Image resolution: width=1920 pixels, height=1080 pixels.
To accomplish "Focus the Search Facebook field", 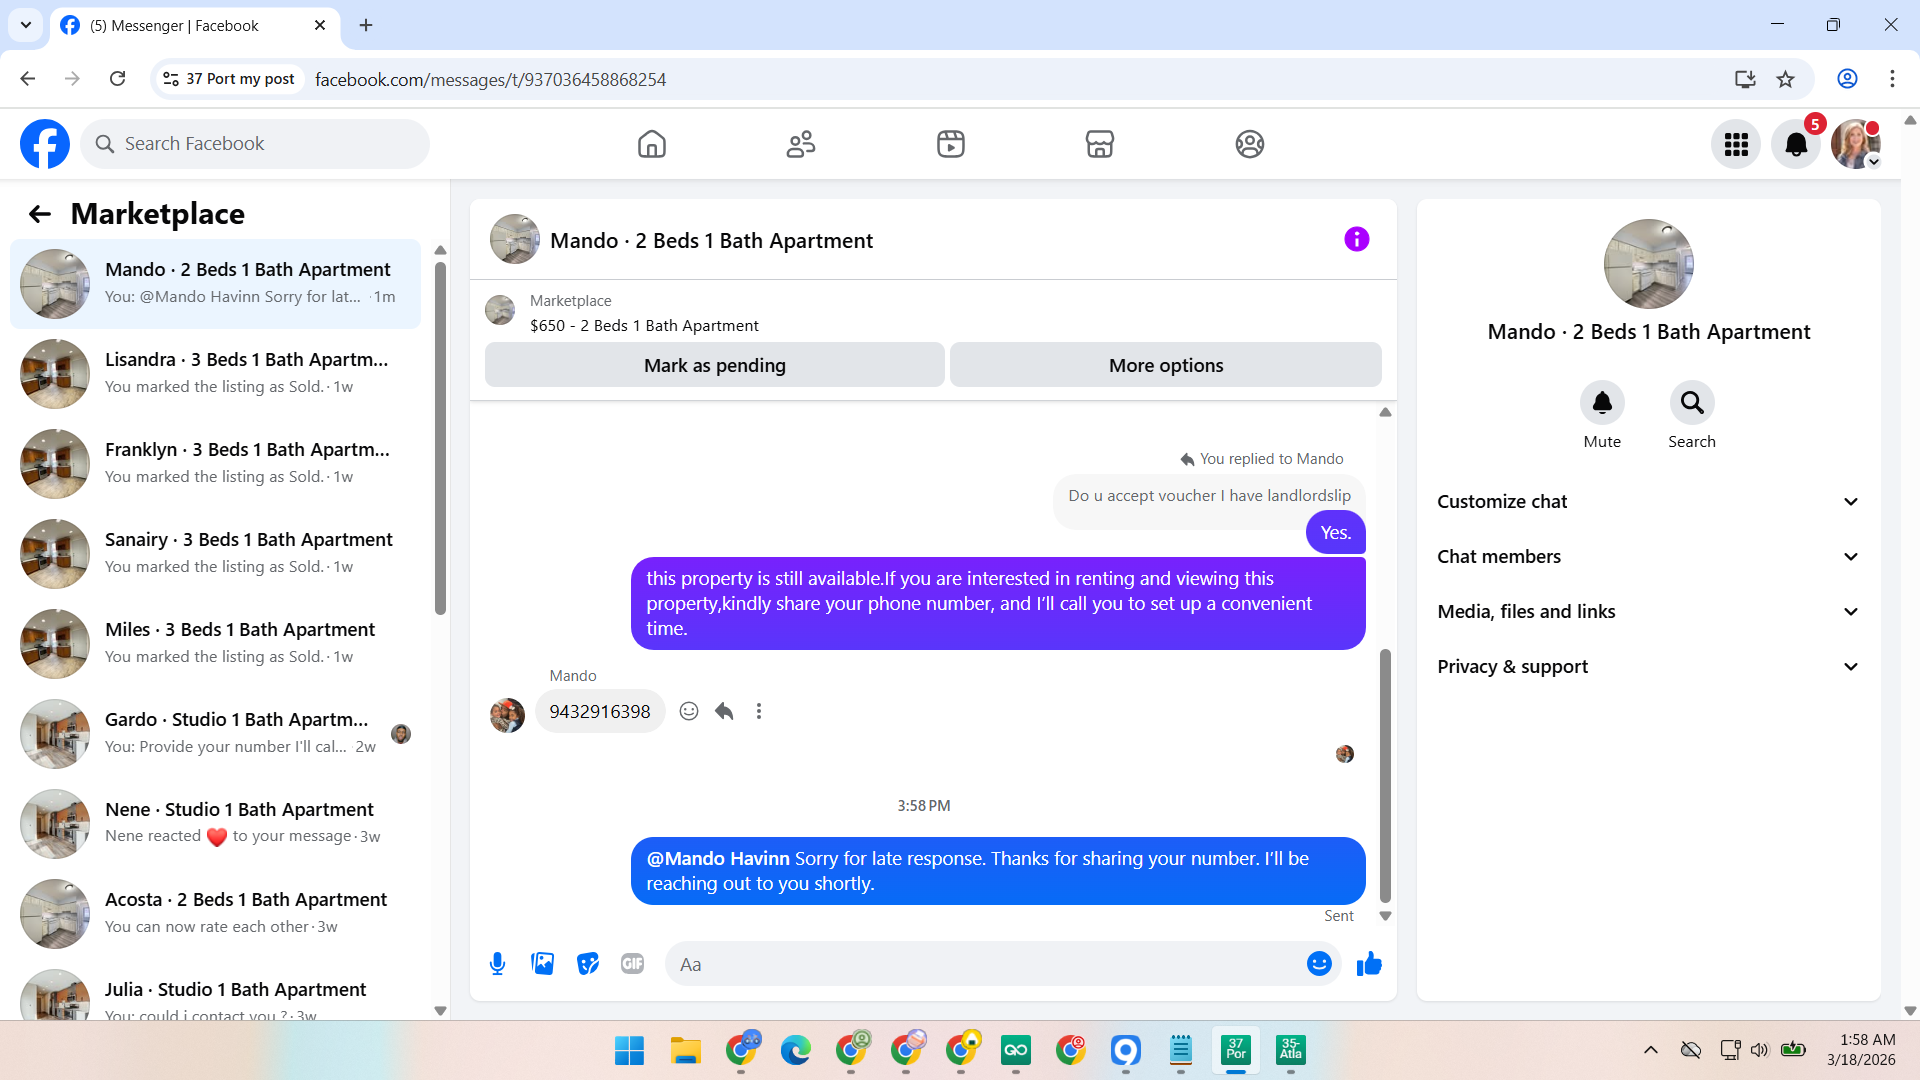I will [x=255, y=144].
